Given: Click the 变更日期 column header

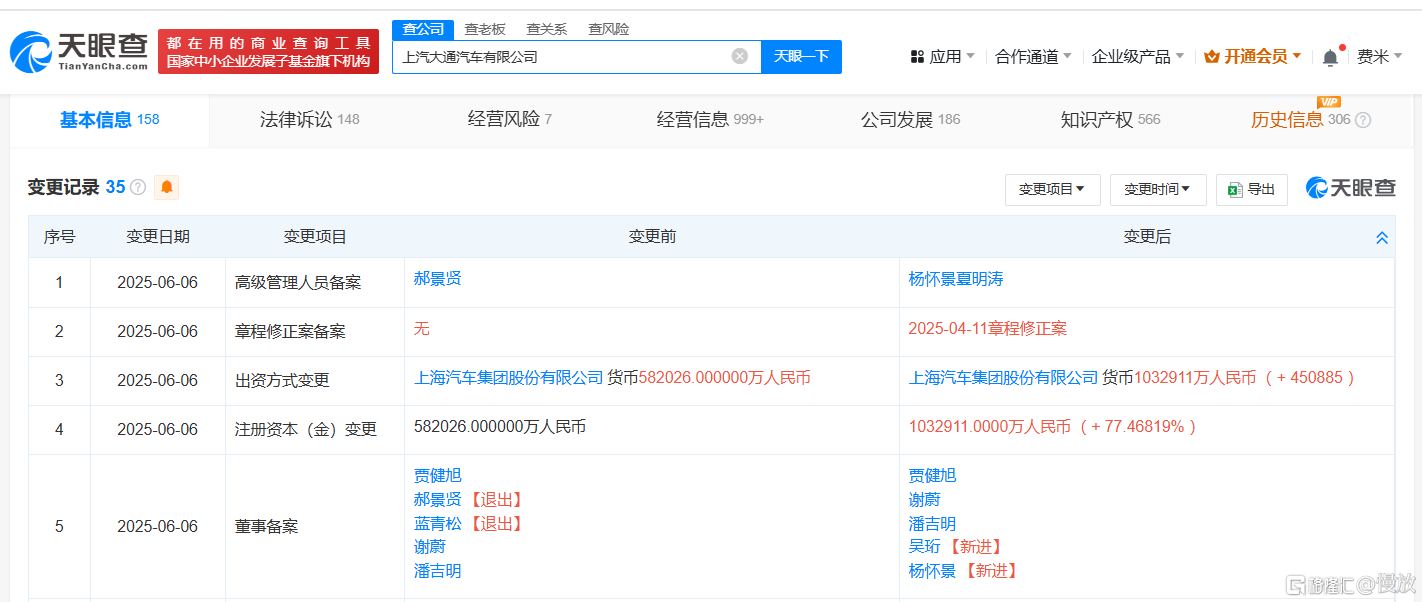Looking at the screenshot, I should point(157,237).
